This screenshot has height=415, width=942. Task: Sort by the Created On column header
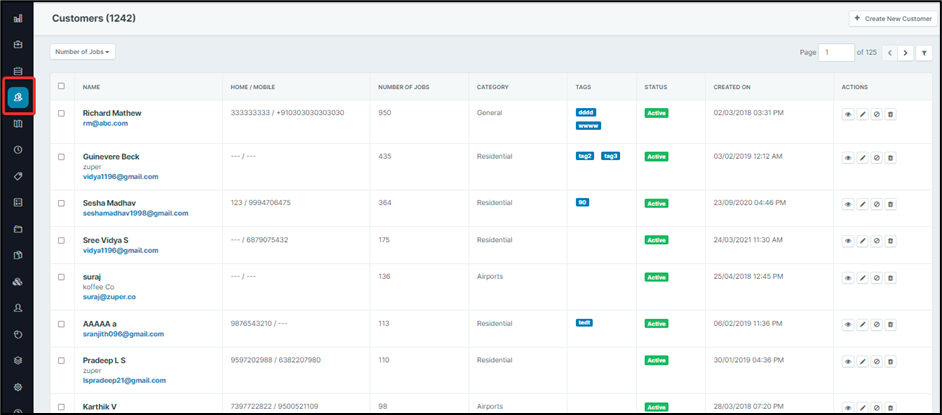731,87
